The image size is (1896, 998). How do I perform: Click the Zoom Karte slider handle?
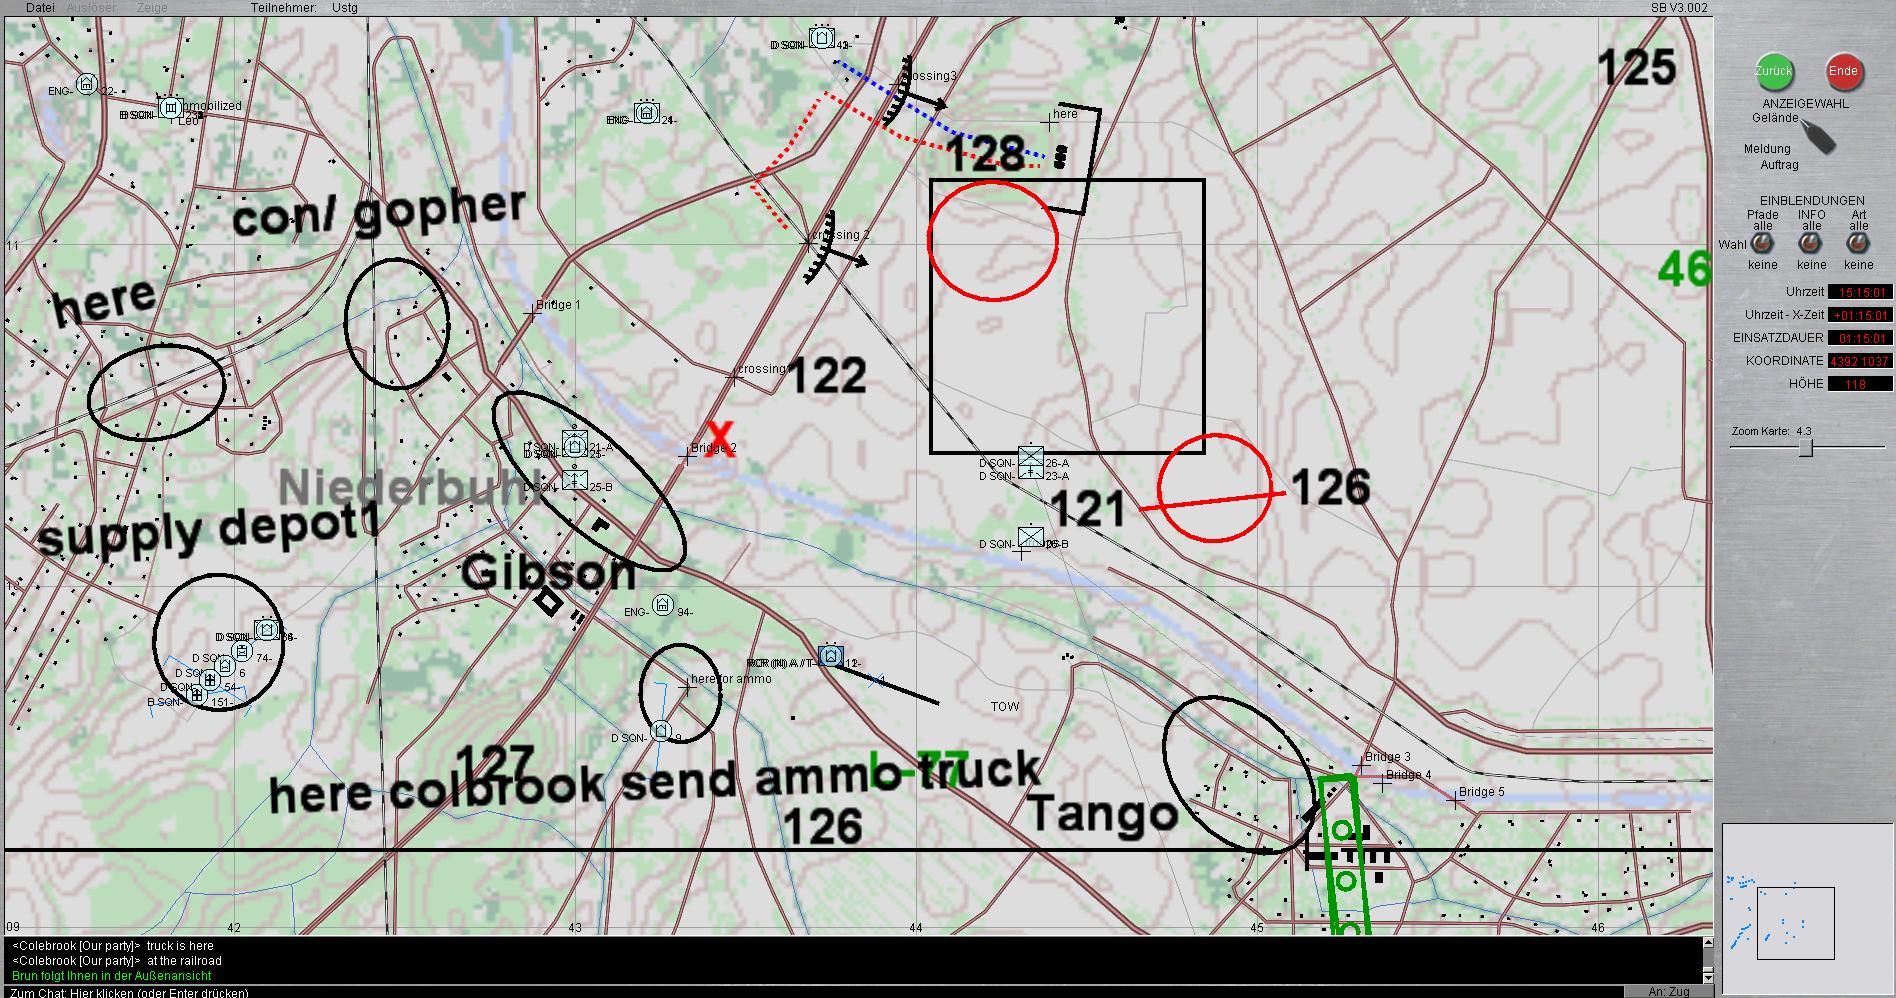click(x=1805, y=448)
